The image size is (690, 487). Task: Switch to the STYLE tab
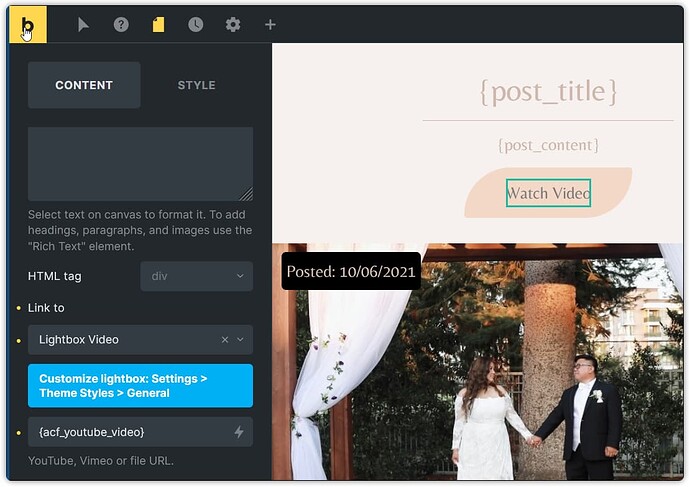[197, 85]
